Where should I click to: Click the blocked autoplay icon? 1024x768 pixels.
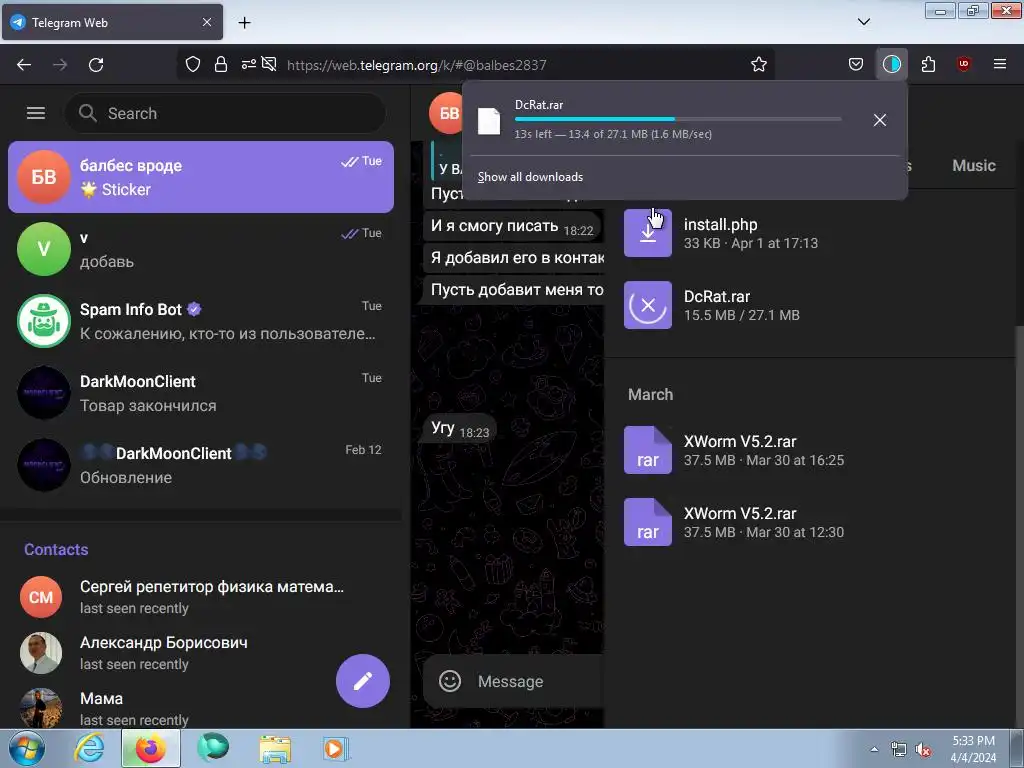(269, 63)
